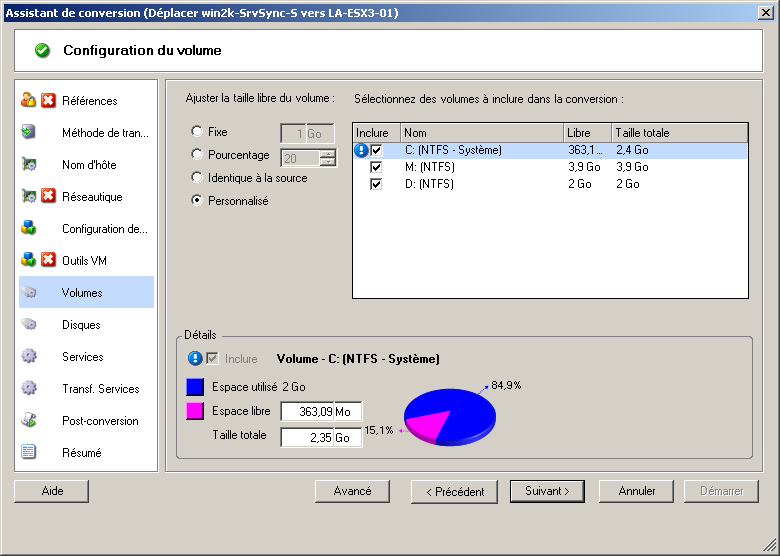Click the Services gear icon
The height and width of the screenshot is (556, 780).
click(x=28, y=356)
